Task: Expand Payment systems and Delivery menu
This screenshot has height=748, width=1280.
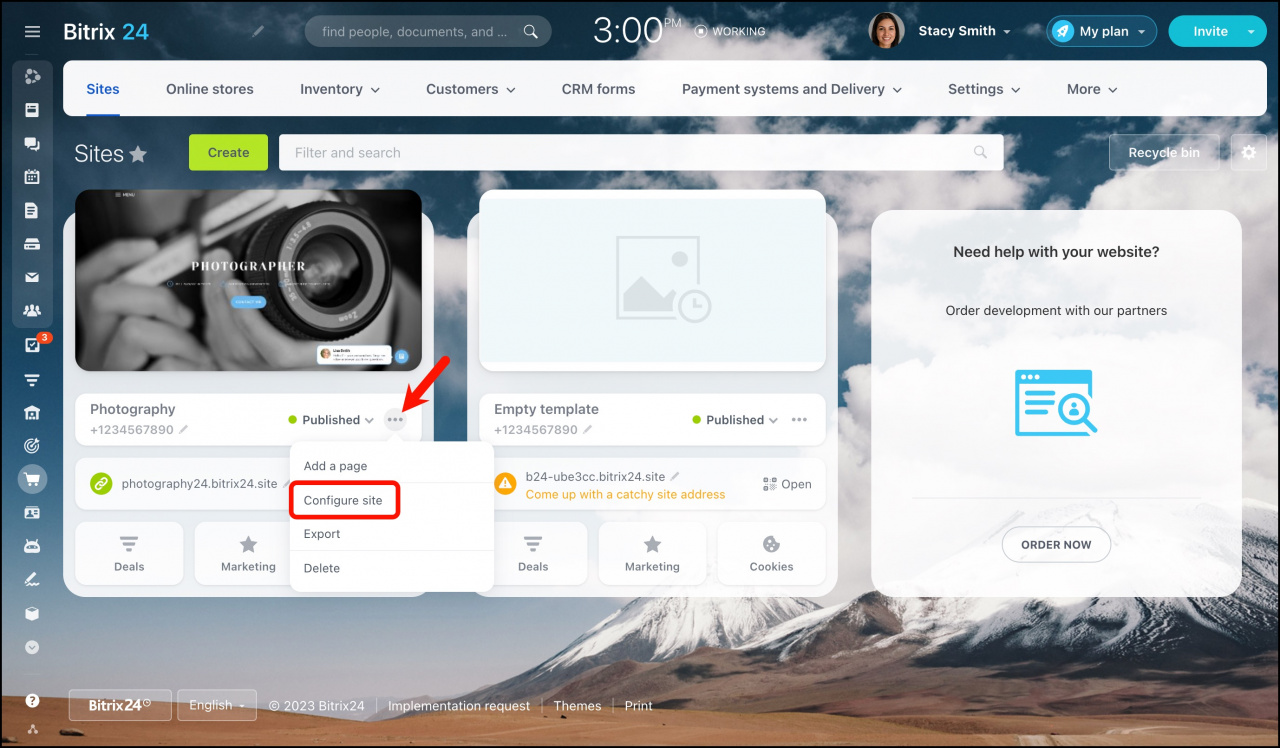Action: (792, 89)
